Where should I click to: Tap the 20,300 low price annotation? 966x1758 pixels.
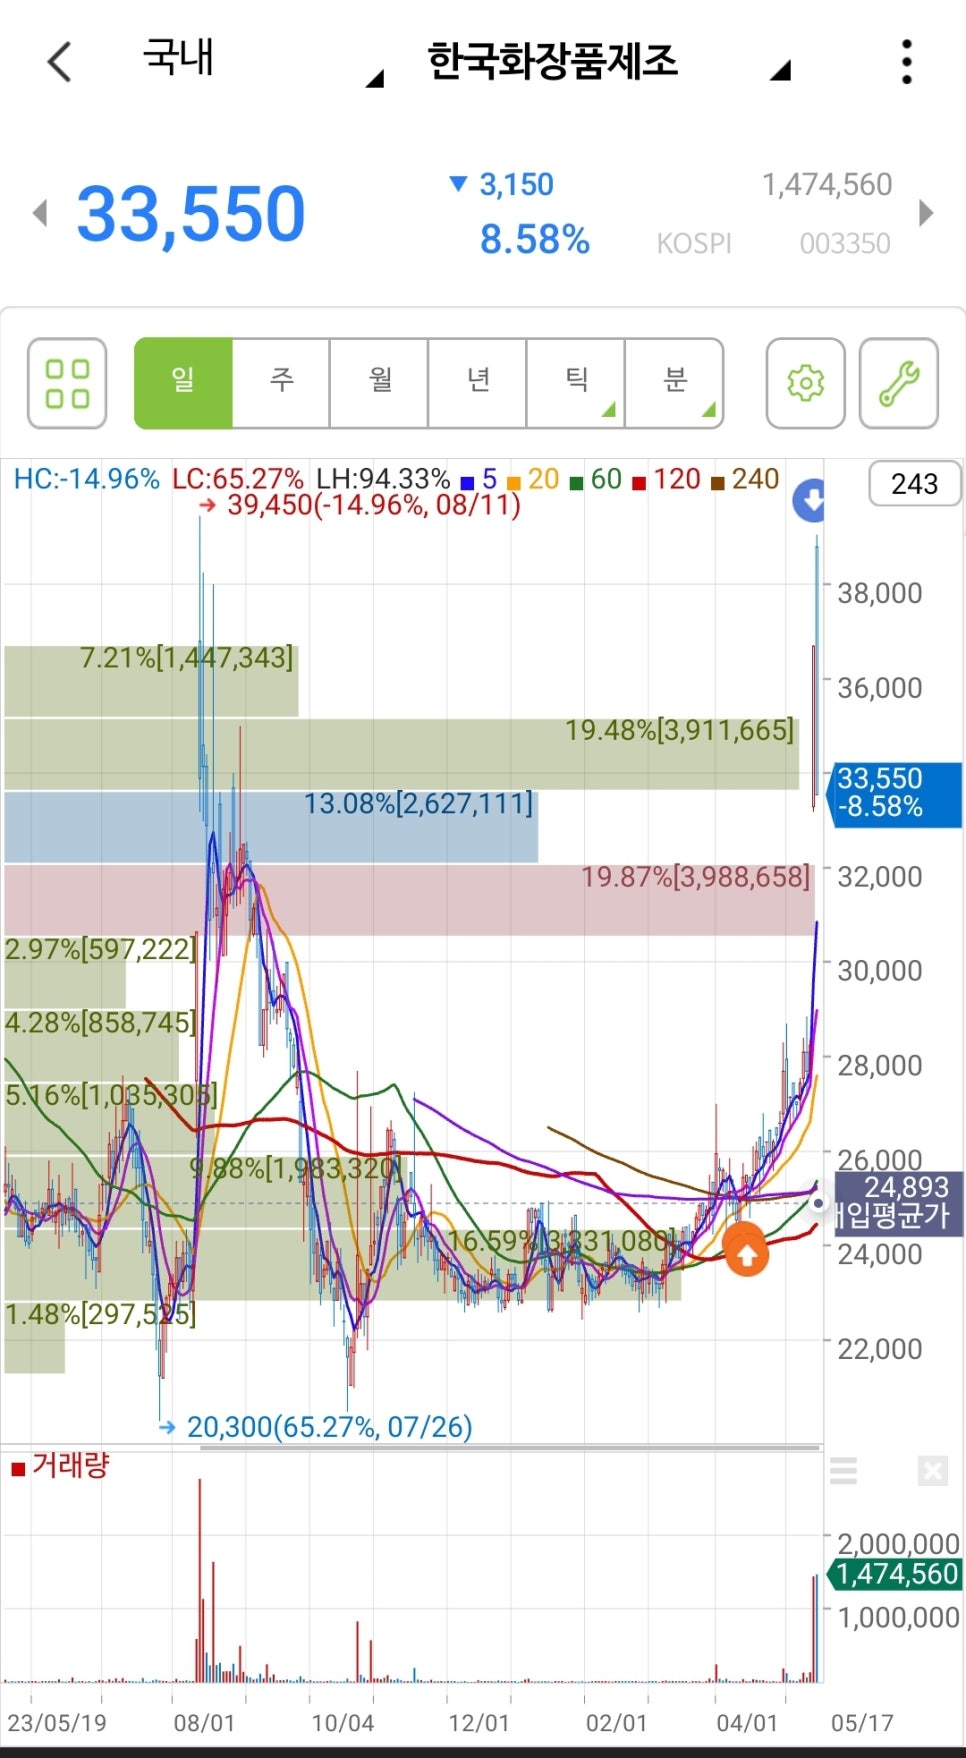pos(330,1427)
